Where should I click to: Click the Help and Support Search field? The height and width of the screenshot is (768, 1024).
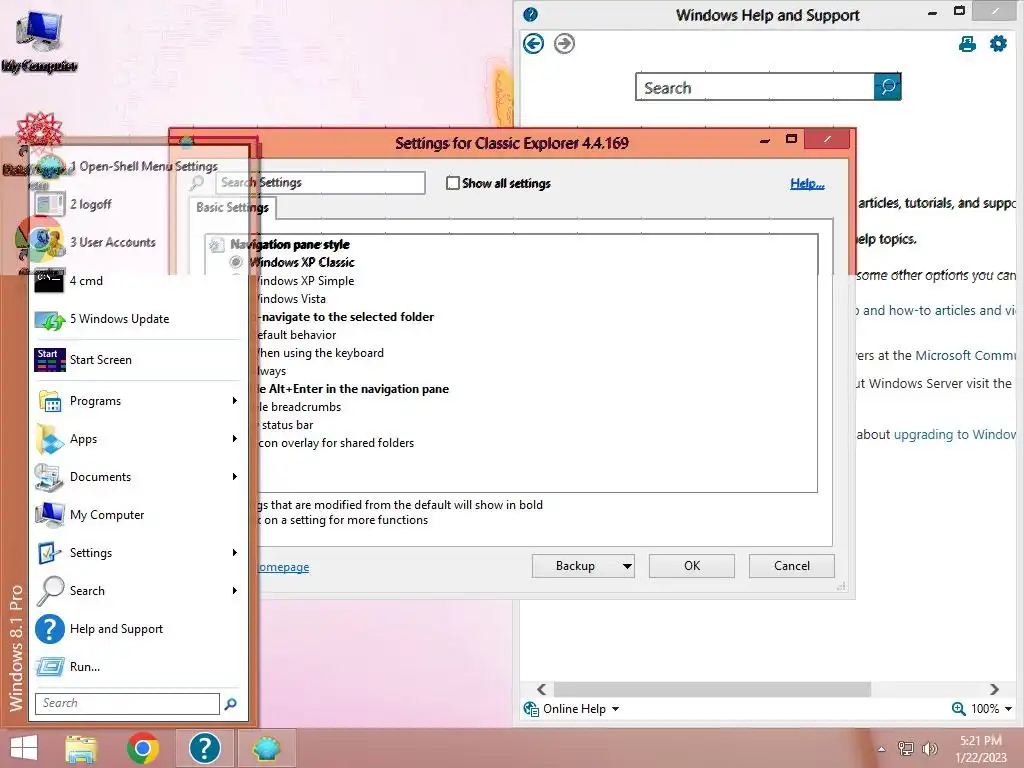[x=755, y=87]
